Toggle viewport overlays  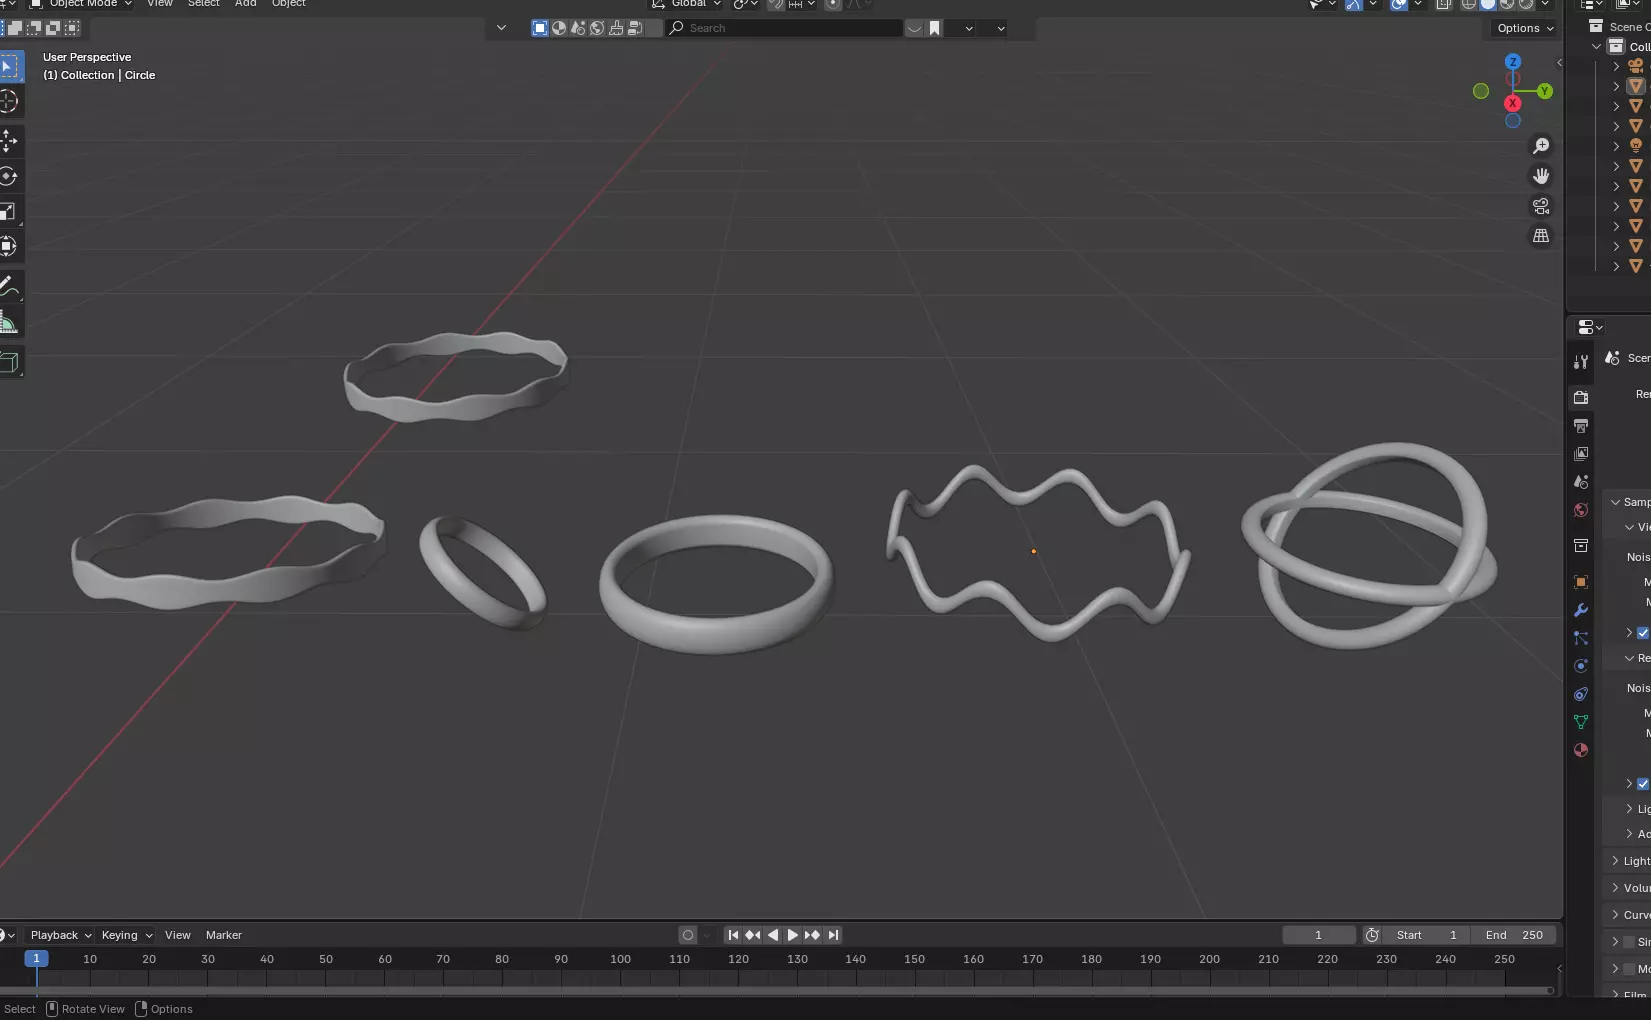click(x=1399, y=4)
